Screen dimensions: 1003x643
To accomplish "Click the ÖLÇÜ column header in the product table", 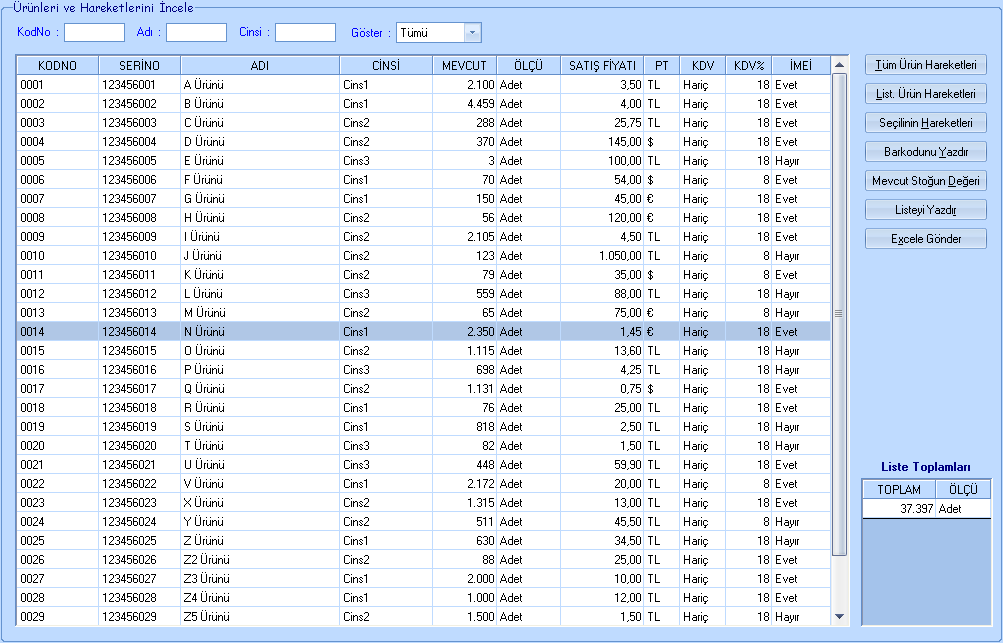I will pyautogui.click(x=528, y=65).
